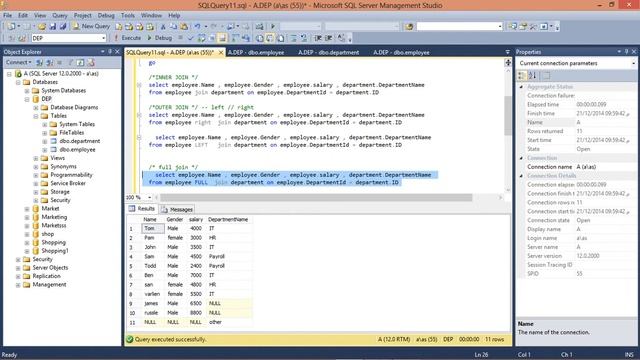Click the document tabs overflow dropdown arrow
This screenshot has height=360, width=640.
point(507,52)
